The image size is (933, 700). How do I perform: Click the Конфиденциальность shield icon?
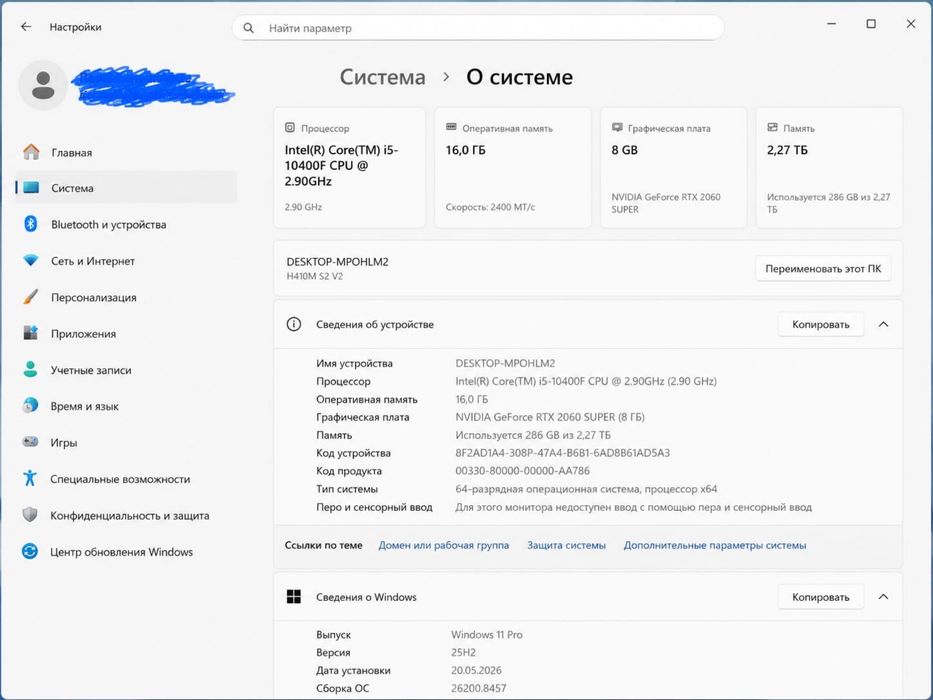tap(30, 515)
